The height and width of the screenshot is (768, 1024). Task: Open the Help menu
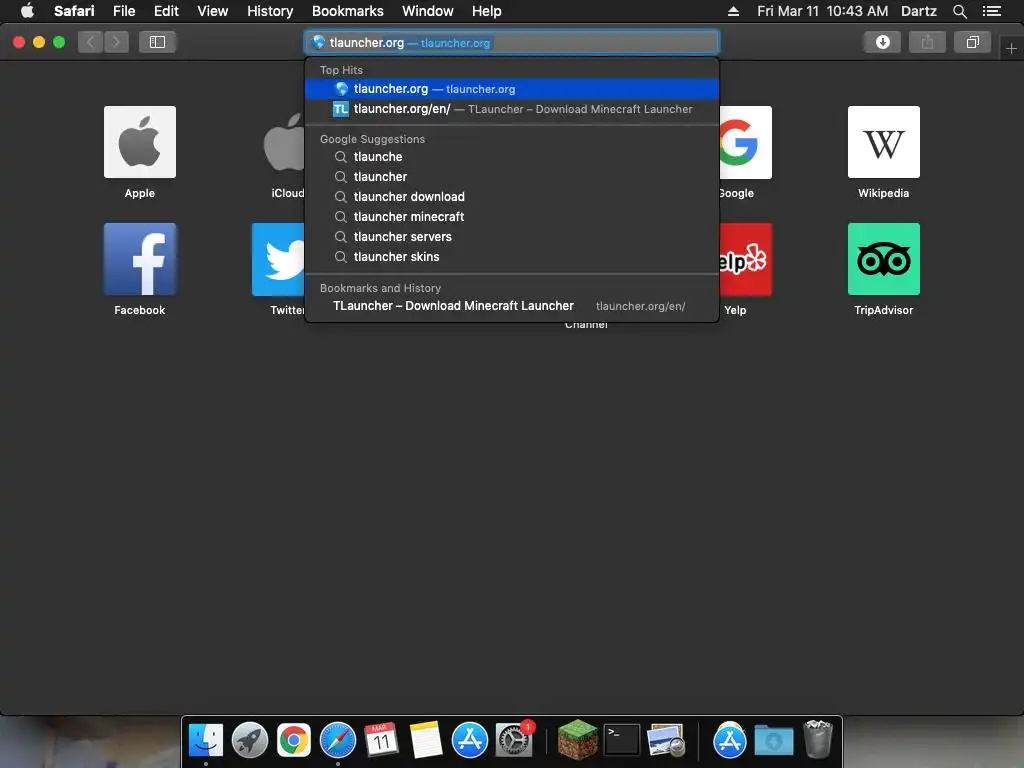pyautogui.click(x=487, y=11)
